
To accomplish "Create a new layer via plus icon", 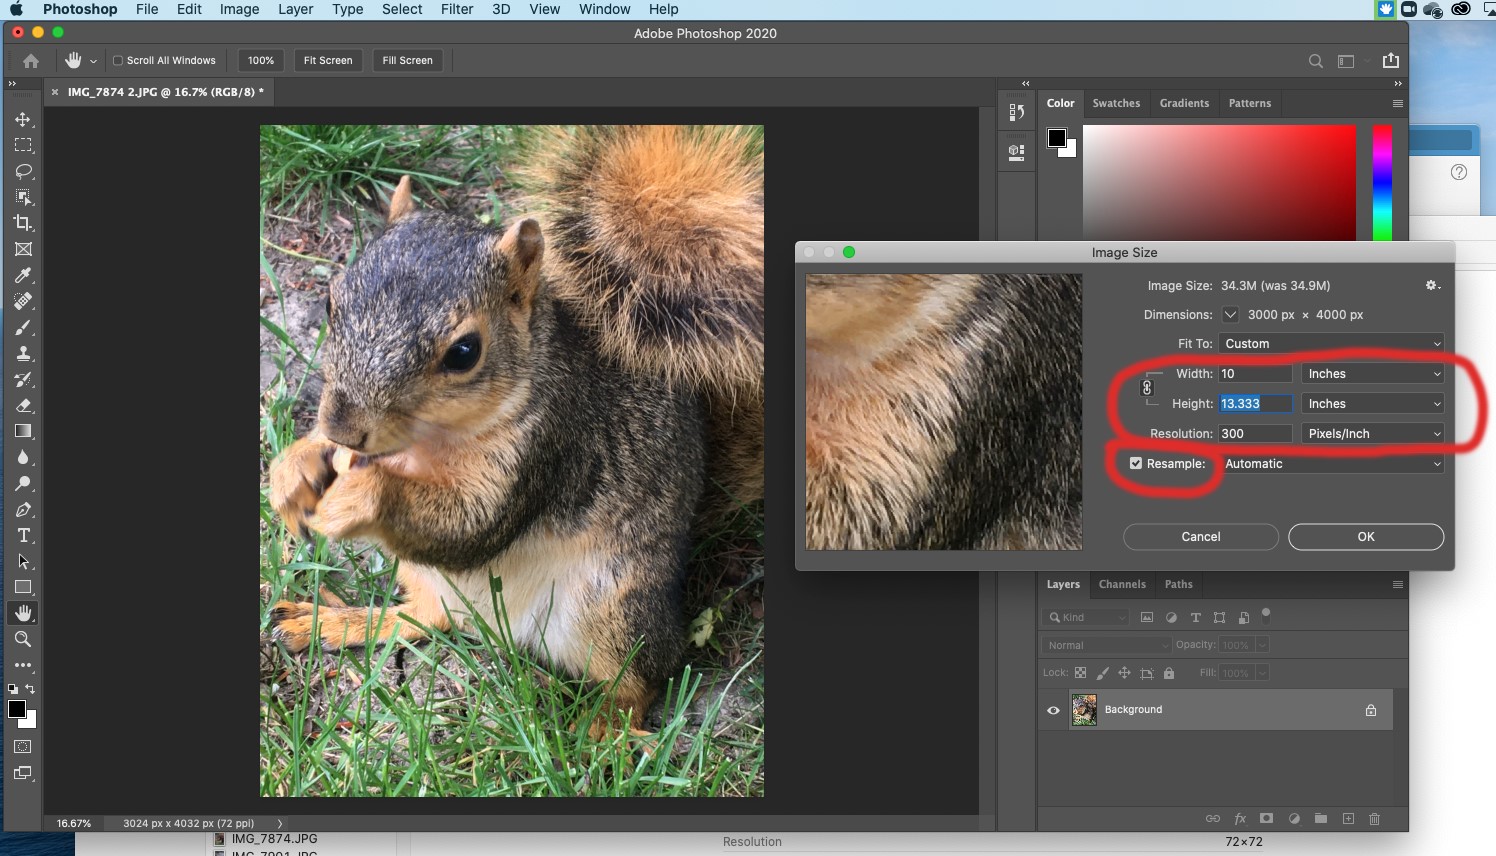I will tap(1348, 818).
